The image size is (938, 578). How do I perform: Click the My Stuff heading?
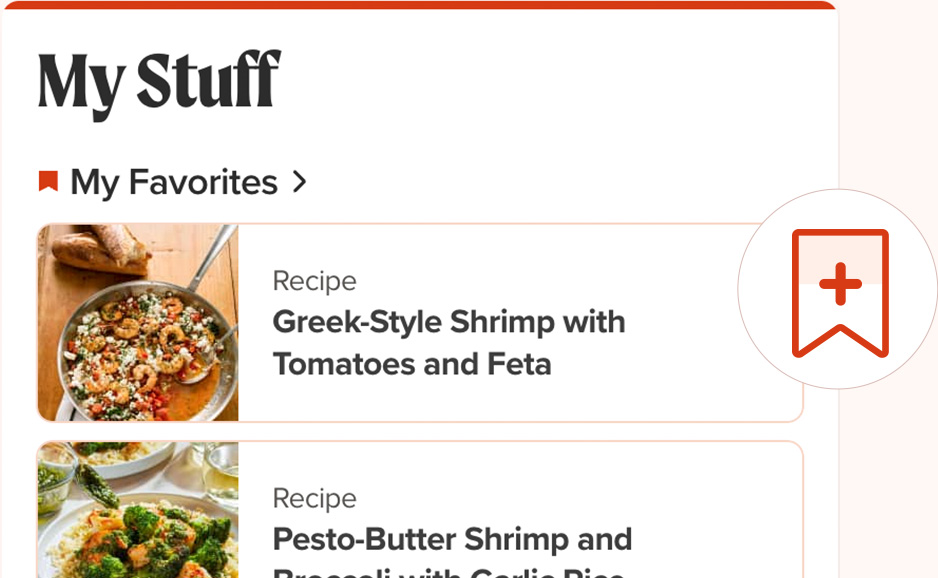click(x=159, y=82)
